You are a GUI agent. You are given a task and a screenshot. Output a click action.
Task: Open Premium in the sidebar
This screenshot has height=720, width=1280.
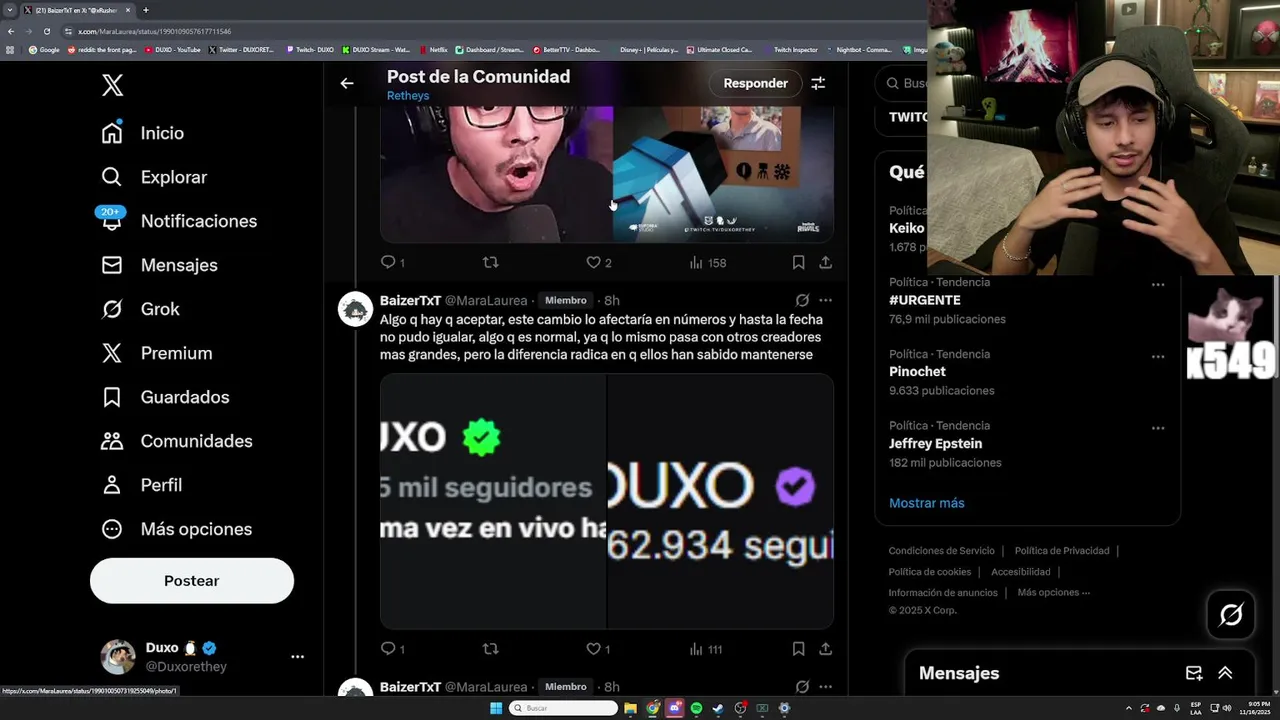[x=156, y=353]
